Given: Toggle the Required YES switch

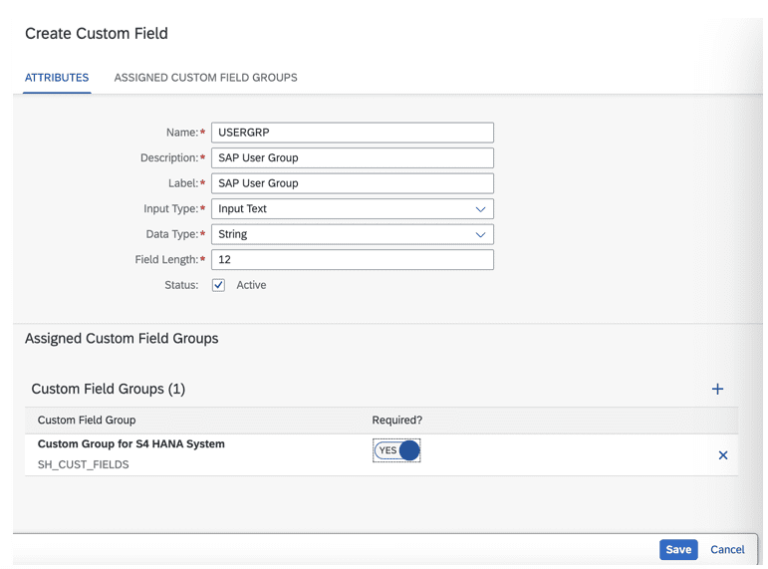Looking at the screenshot, I should (x=397, y=450).
